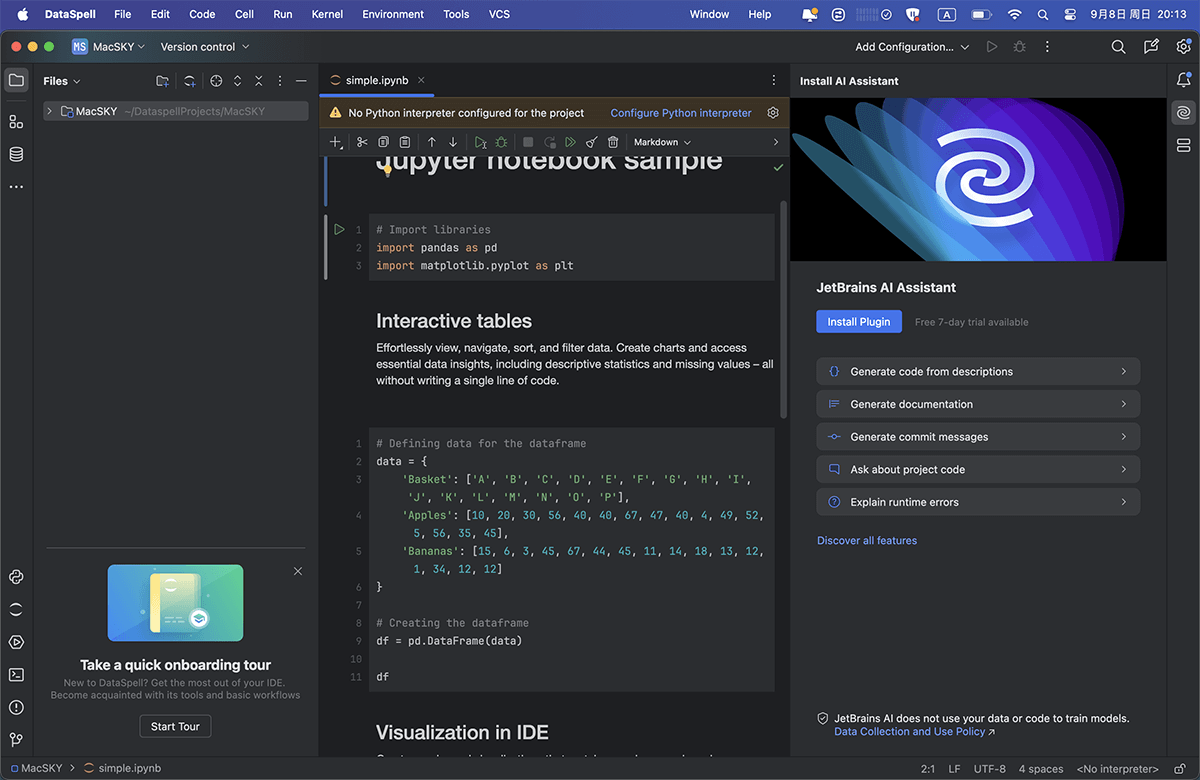Screen dimensions: 1200x780
Task: Open the Database tool window
Action: pos(16,154)
